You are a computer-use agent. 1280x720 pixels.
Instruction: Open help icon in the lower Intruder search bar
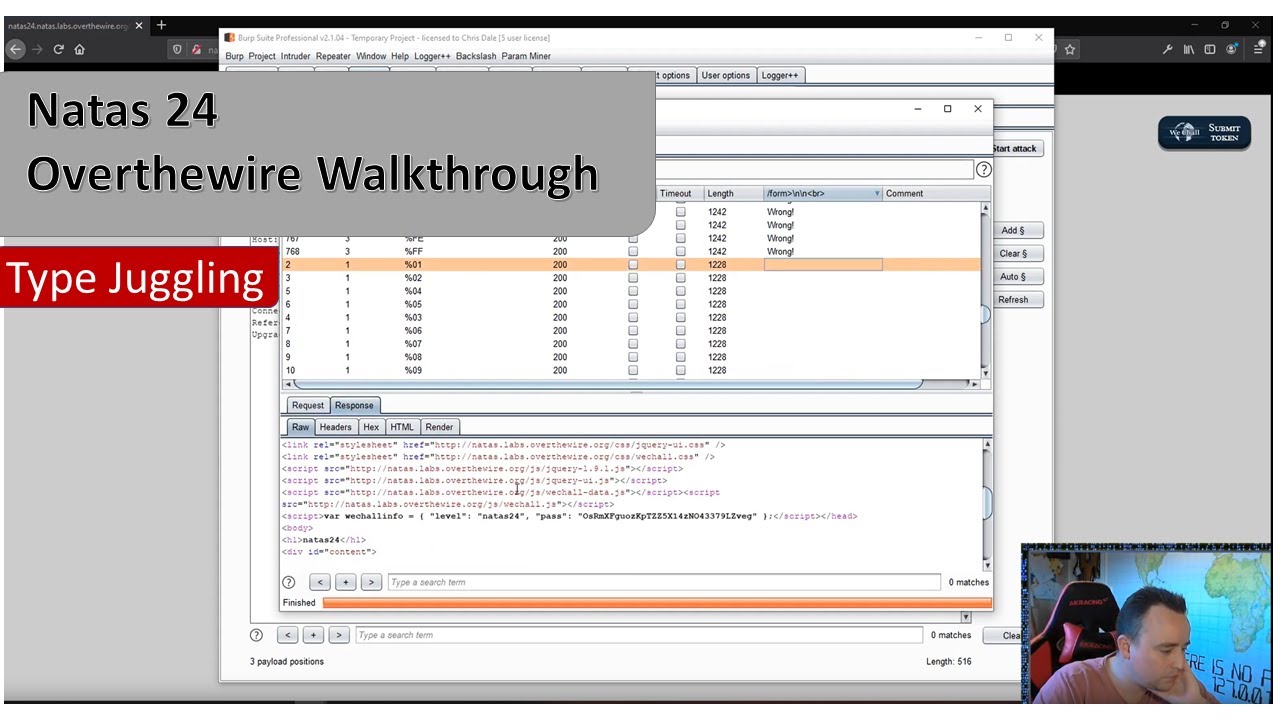pyautogui.click(x=256, y=635)
